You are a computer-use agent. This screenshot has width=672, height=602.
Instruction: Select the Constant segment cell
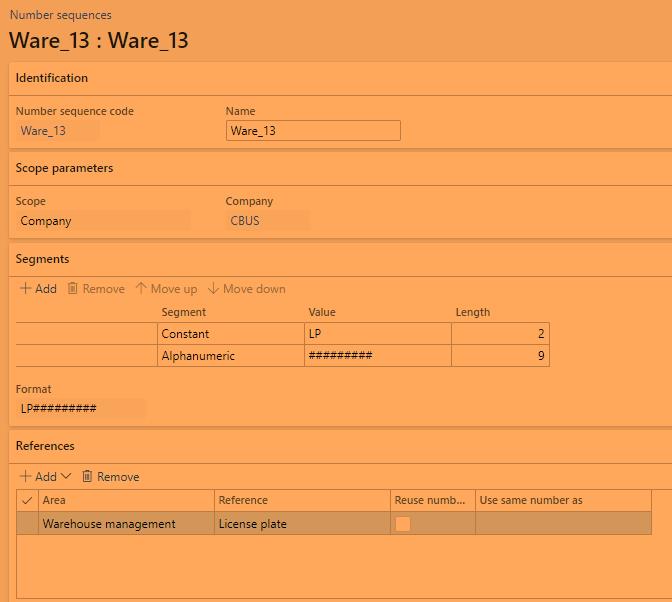(231, 334)
